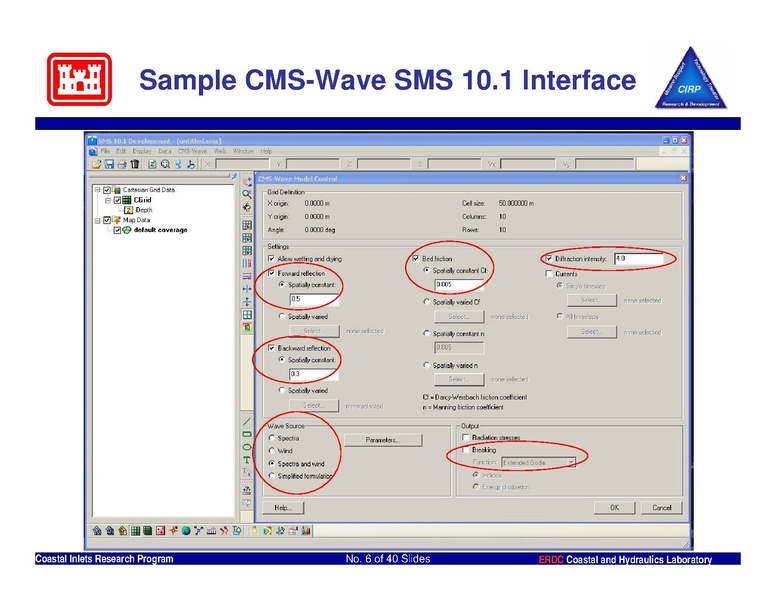Screen dimensions: 776x600
Task: Click the red Particle module icon
Action: [x=224, y=531]
